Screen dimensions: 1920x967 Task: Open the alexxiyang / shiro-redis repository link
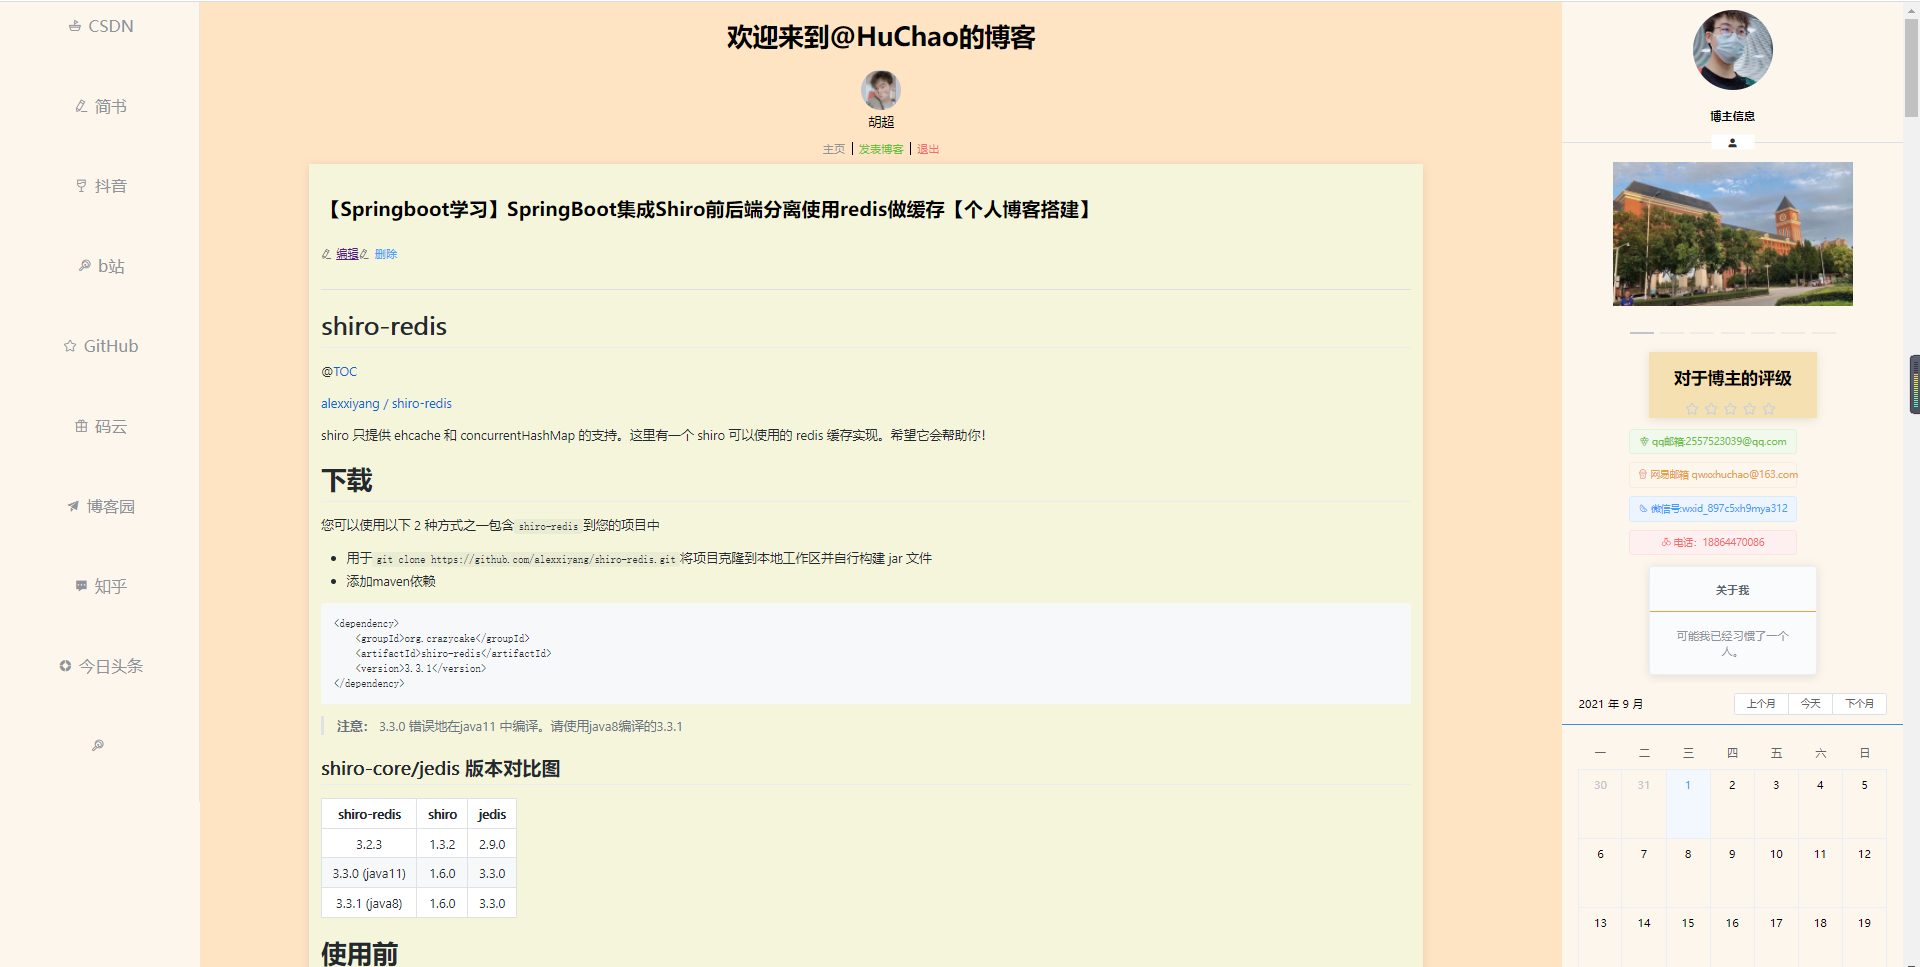pos(386,403)
